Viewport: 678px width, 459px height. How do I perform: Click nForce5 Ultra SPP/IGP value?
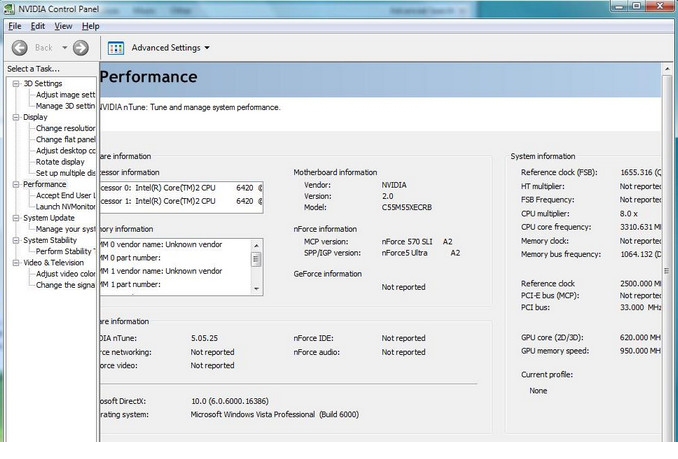point(404,253)
